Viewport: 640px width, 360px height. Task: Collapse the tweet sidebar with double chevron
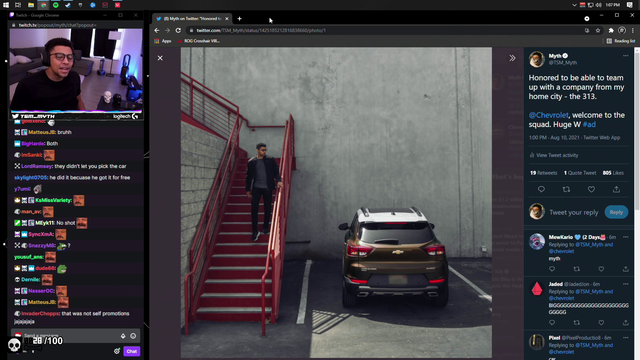[512, 58]
